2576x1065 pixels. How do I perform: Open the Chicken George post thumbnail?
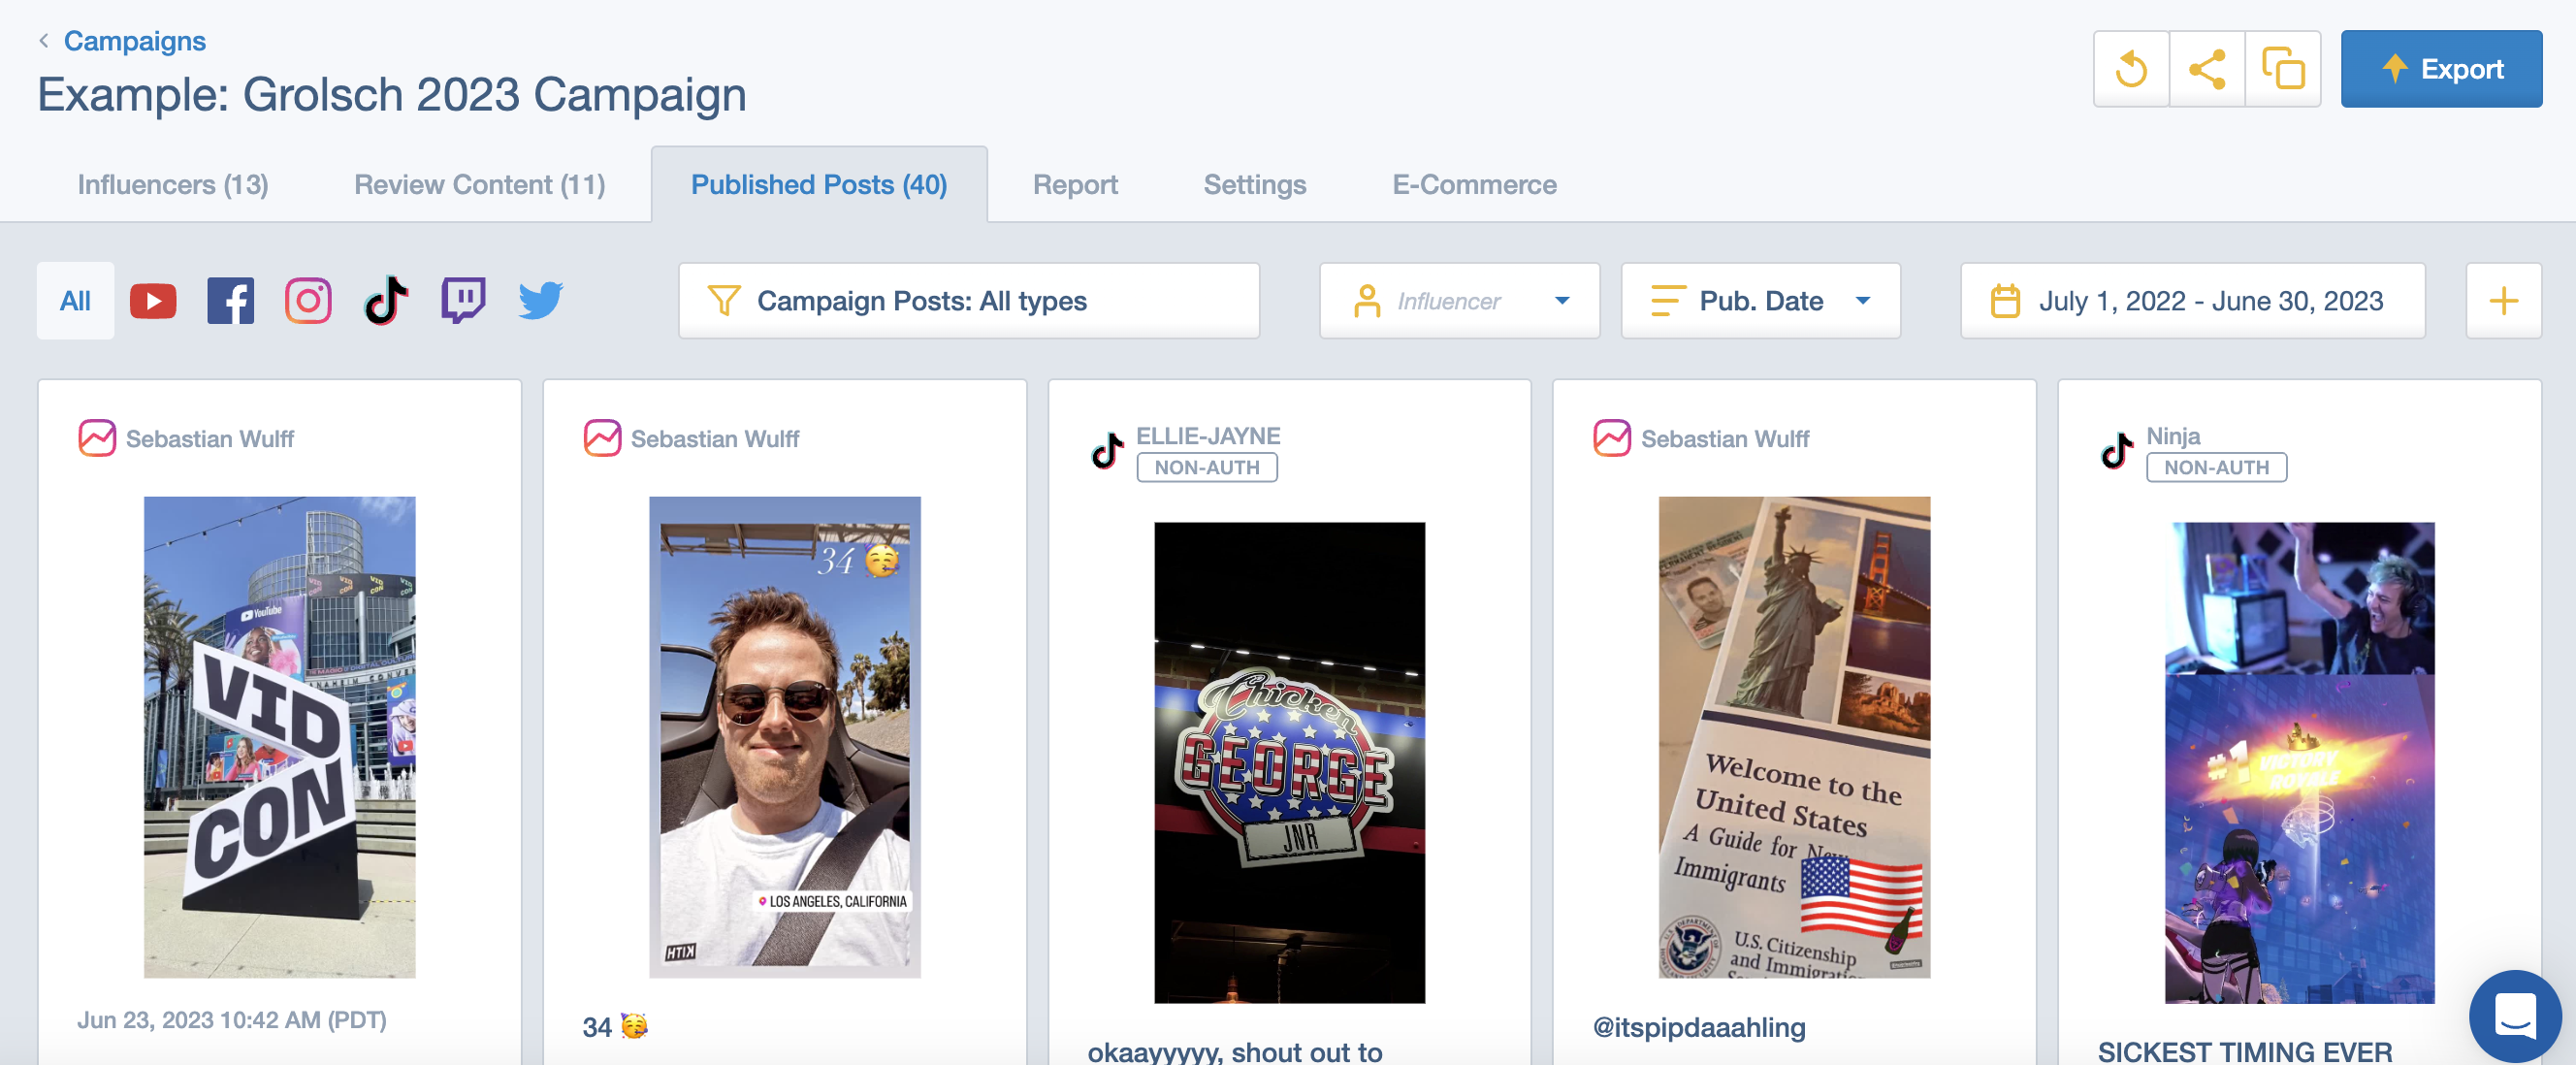point(1289,762)
